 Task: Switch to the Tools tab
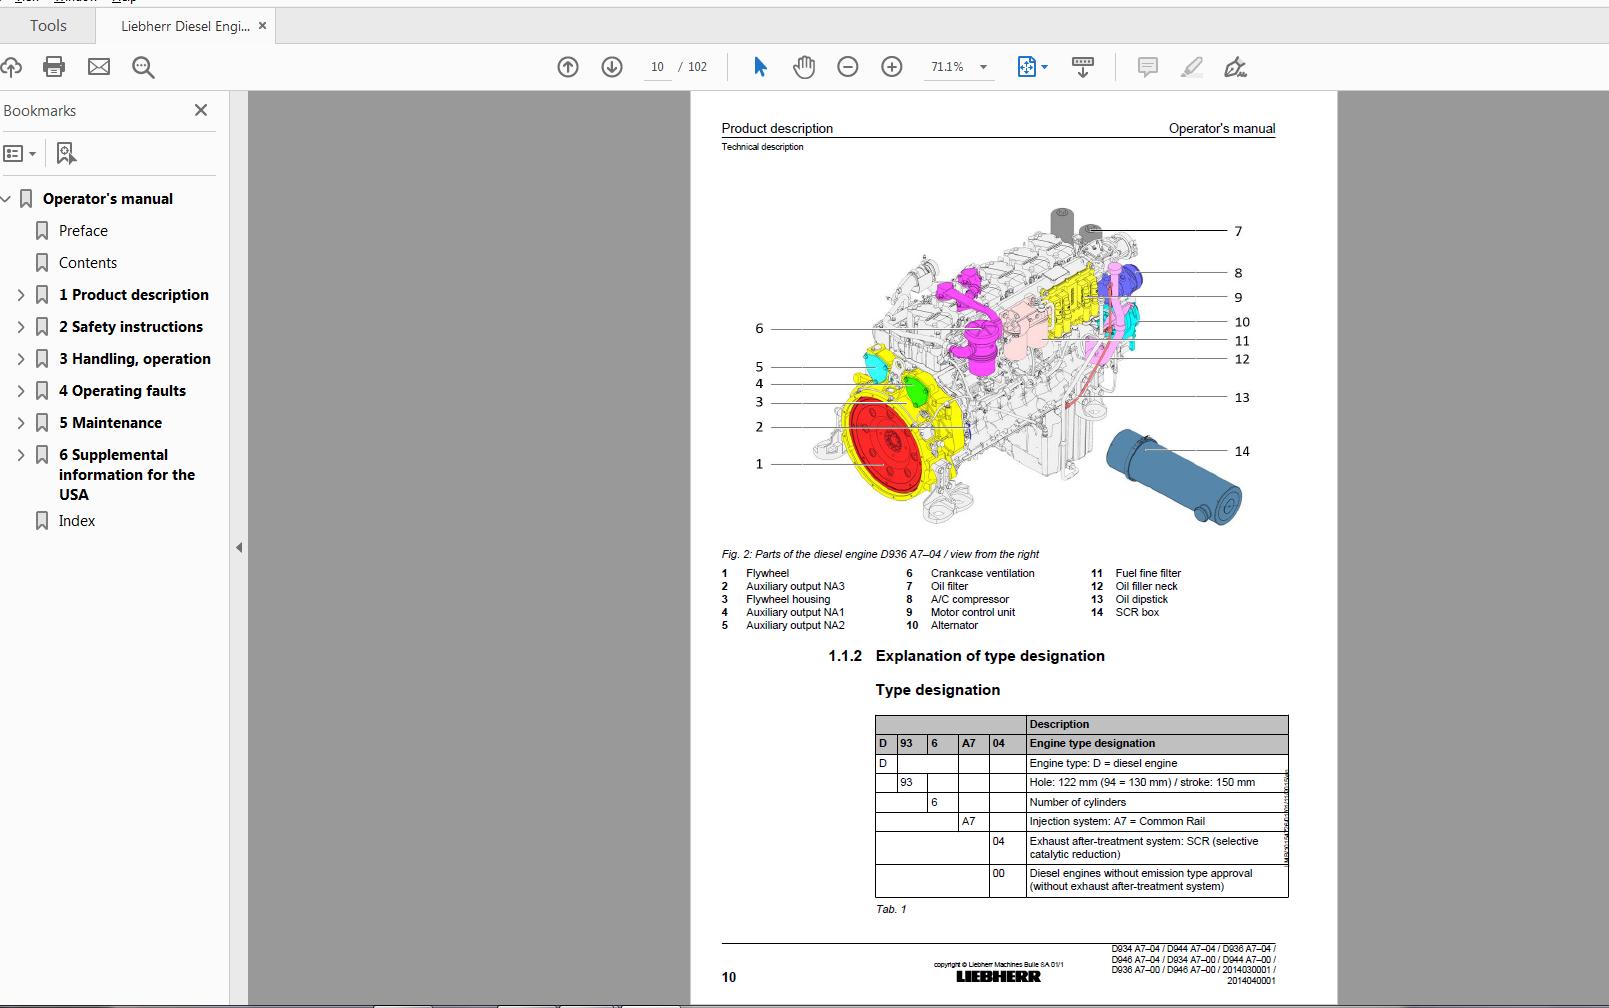point(47,25)
